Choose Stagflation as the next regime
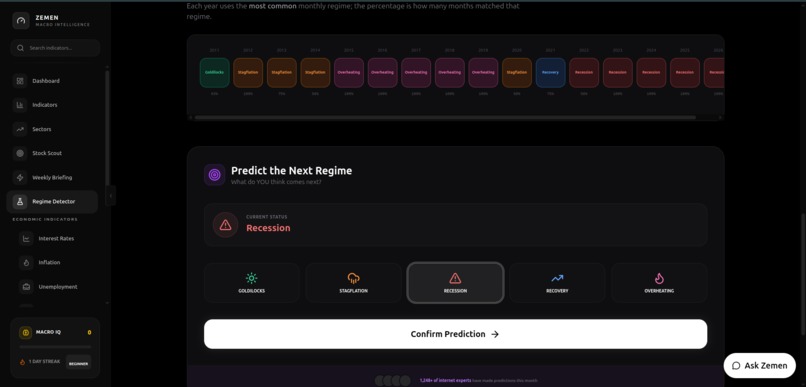The height and width of the screenshot is (387, 806). [x=353, y=283]
